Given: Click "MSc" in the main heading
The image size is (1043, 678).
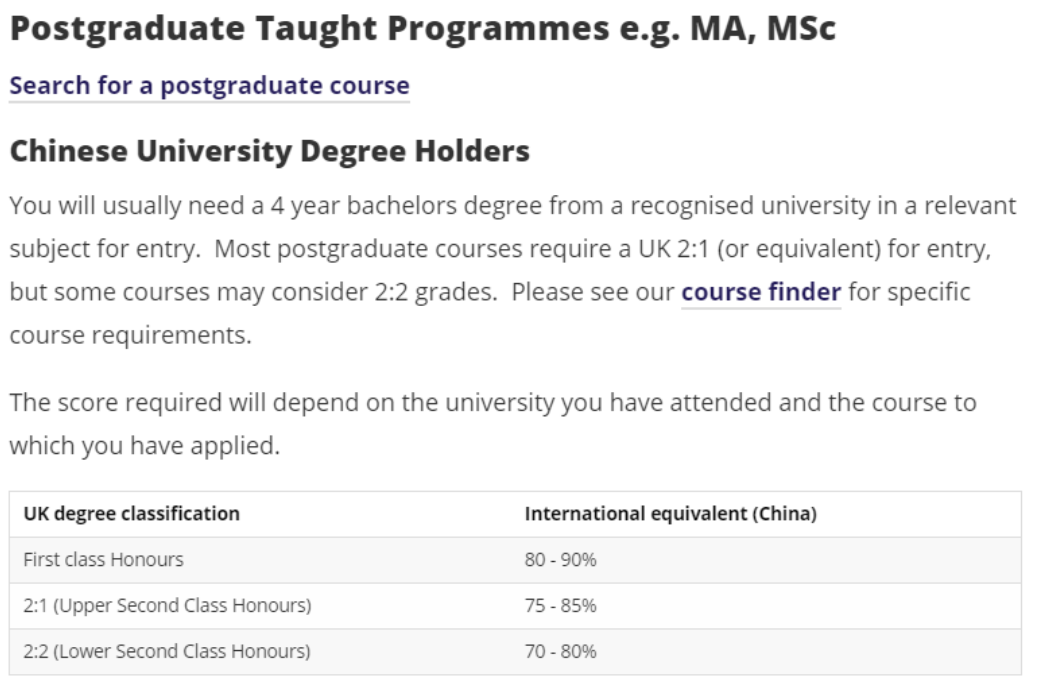Looking at the screenshot, I should 800,29.
